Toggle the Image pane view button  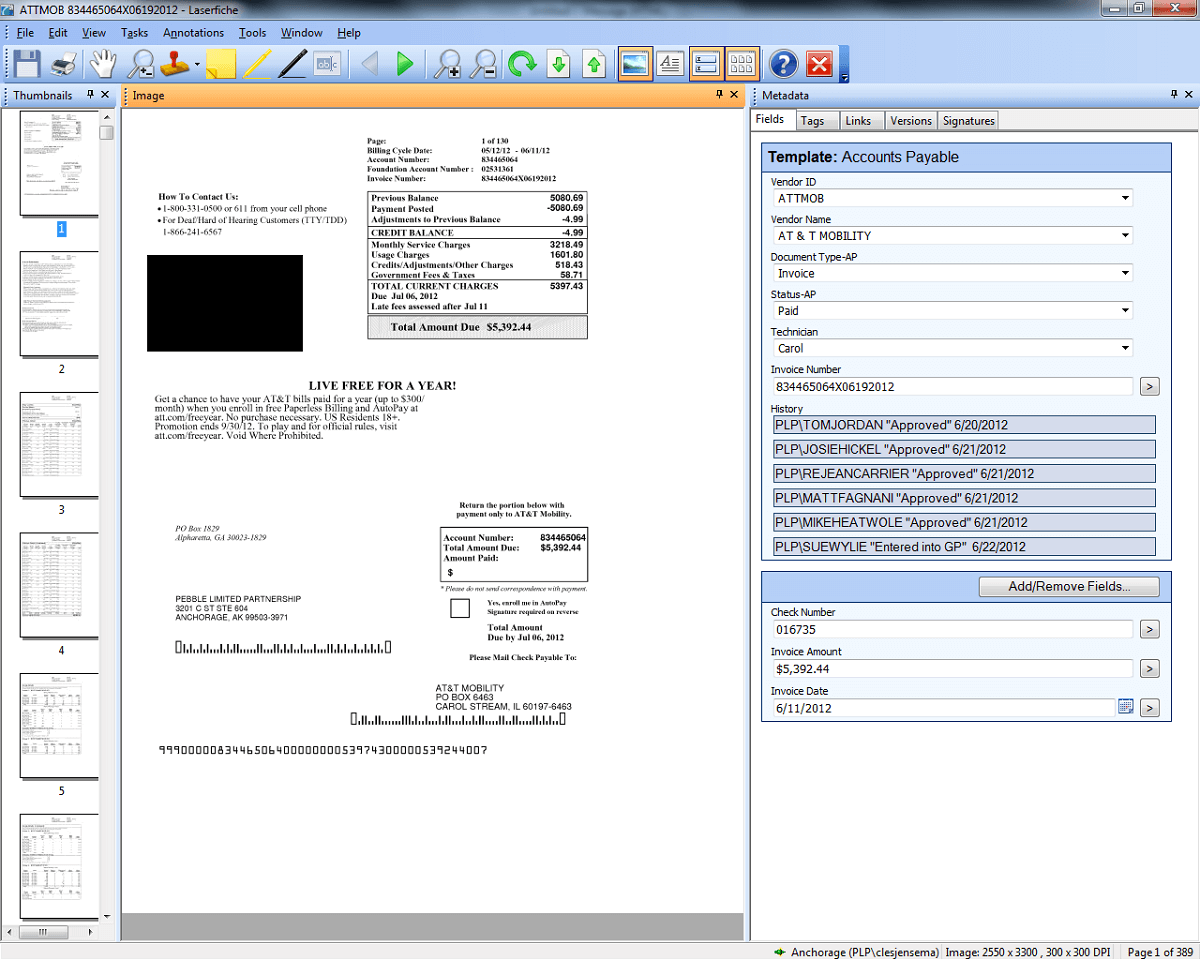pyautogui.click(x=635, y=63)
